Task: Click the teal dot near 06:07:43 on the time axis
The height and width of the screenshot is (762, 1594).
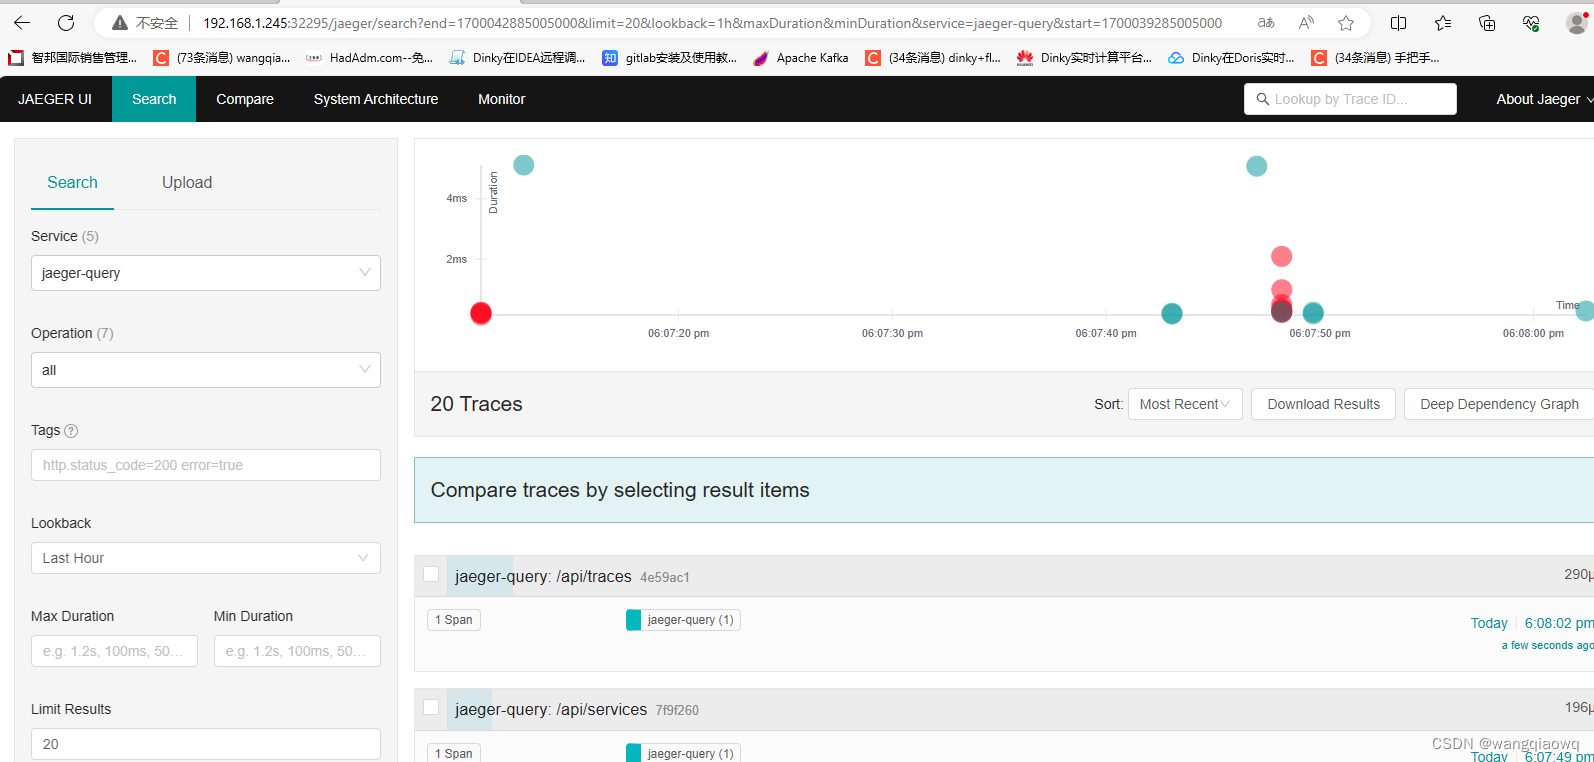Action: pyautogui.click(x=1172, y=314)
